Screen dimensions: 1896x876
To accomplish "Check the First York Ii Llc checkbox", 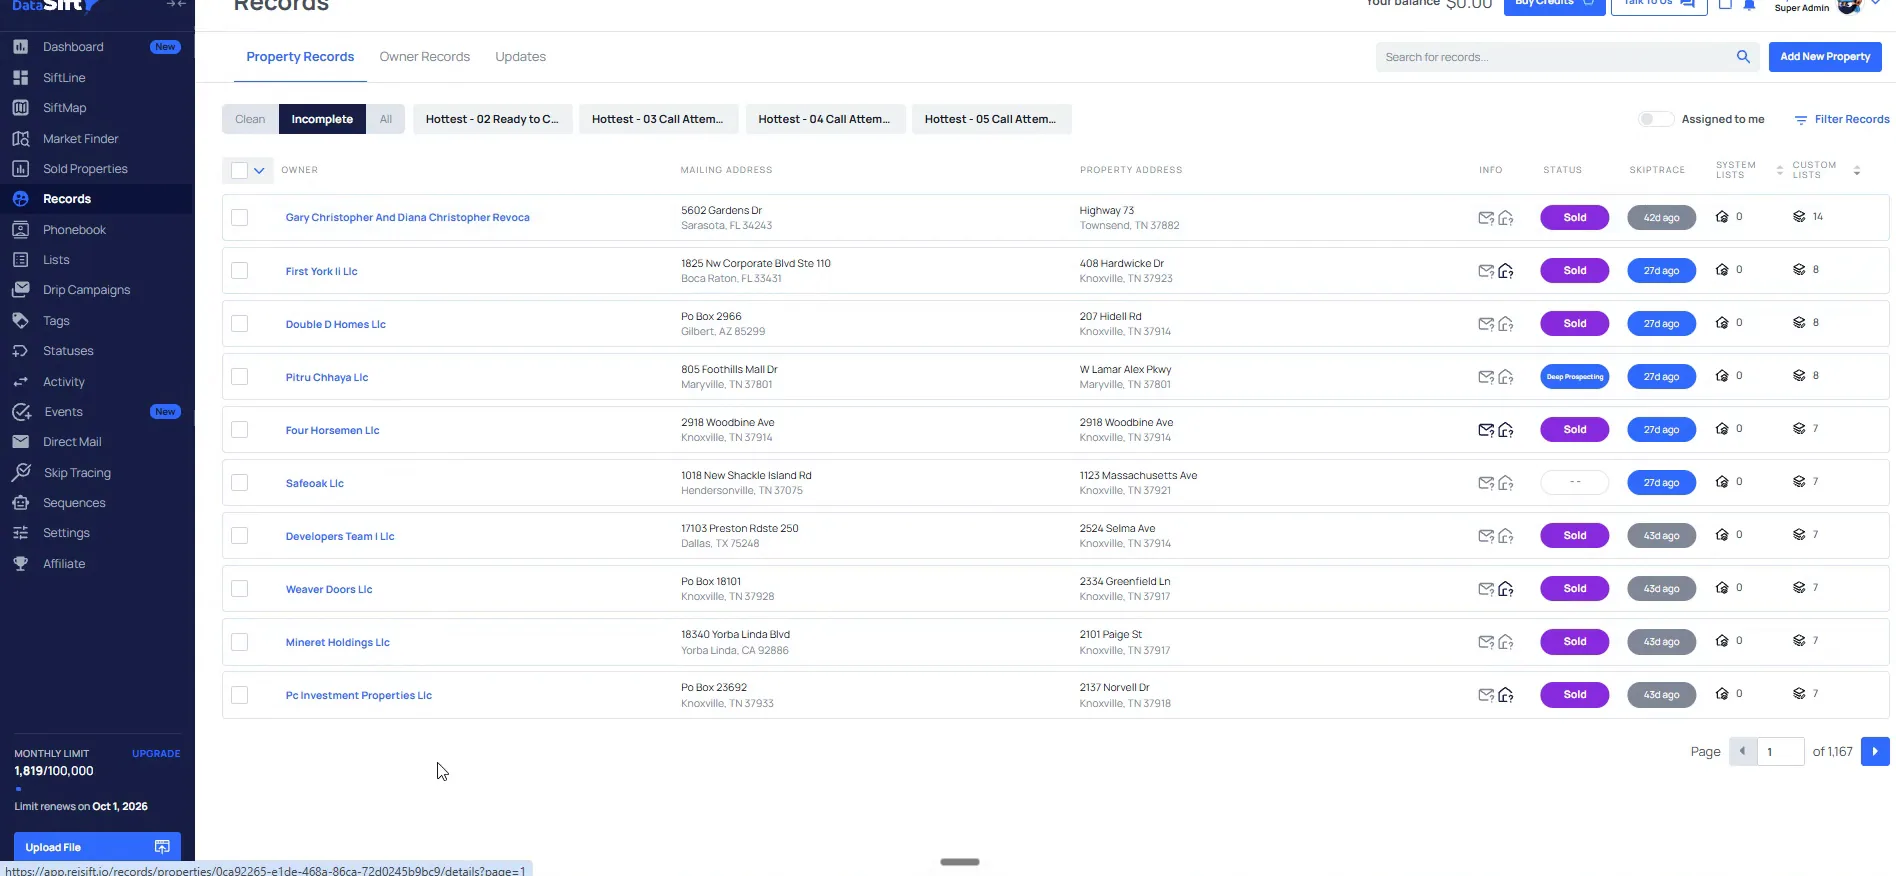I will point(239,270).
